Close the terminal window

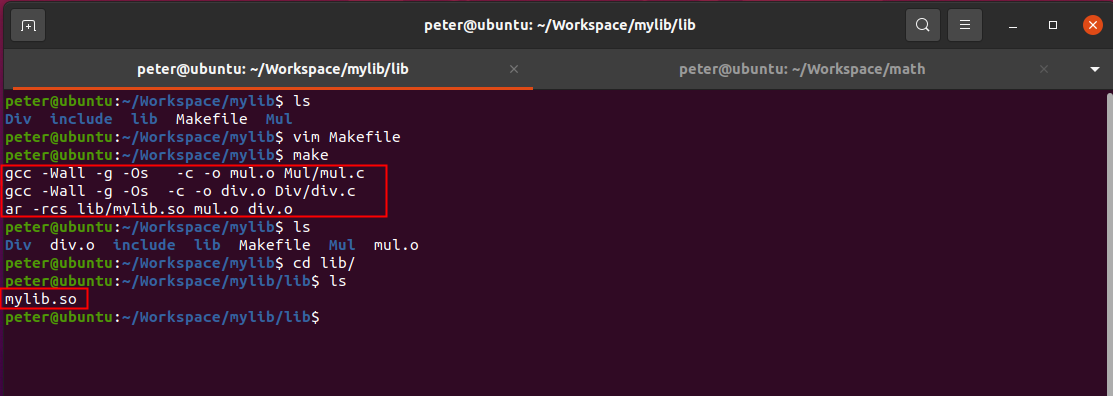pyautogui.click(x=1092, y=26)
